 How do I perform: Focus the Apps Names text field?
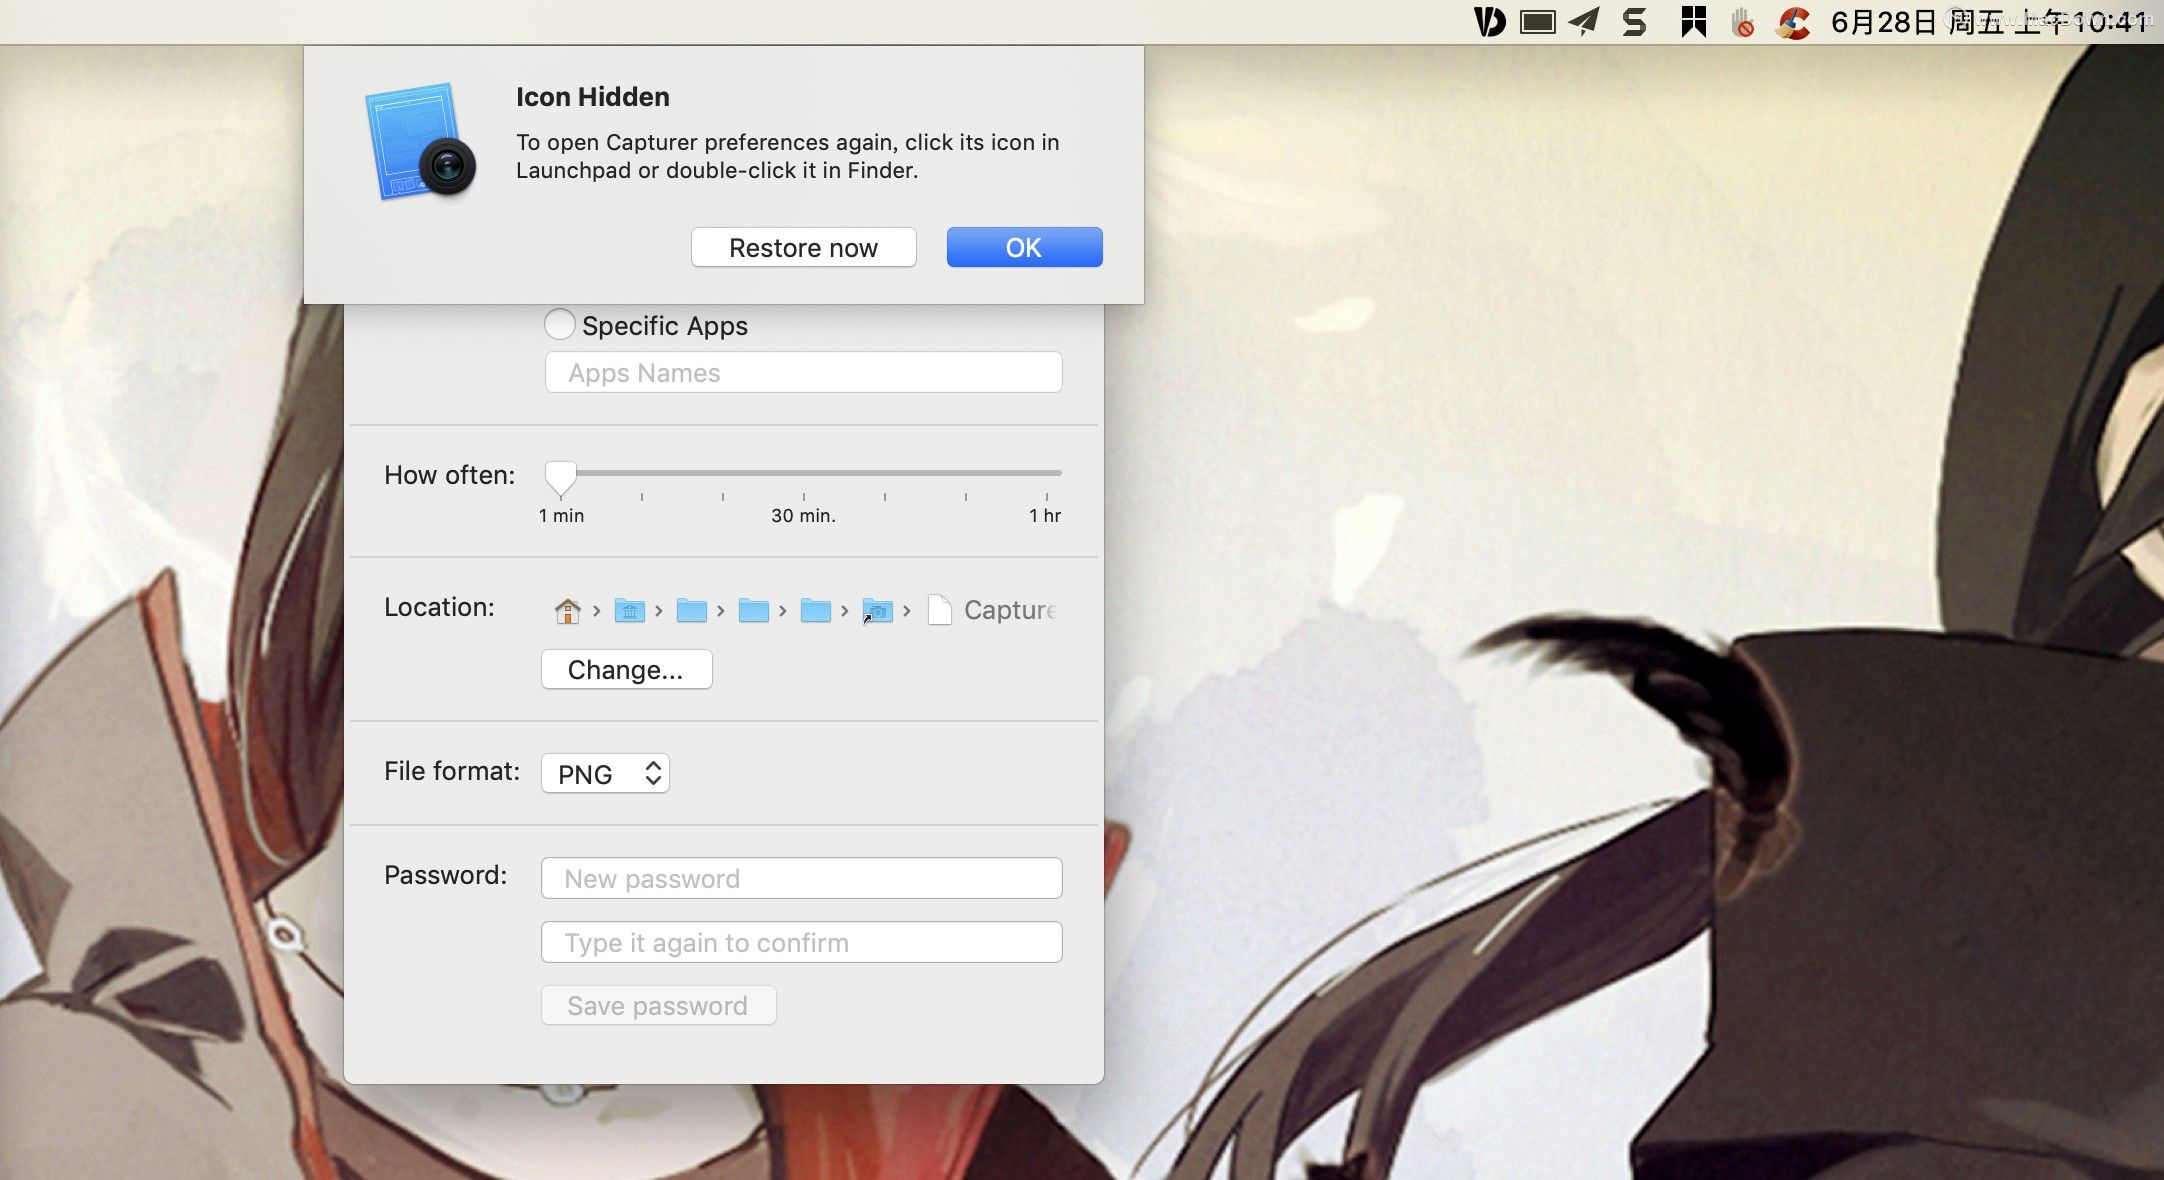[803, 372]
